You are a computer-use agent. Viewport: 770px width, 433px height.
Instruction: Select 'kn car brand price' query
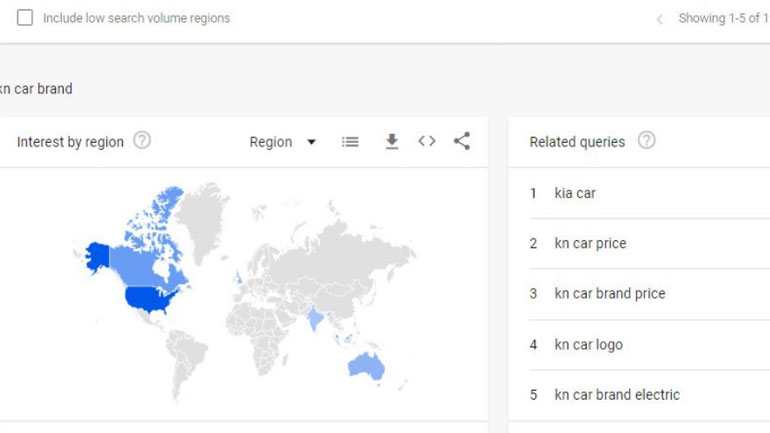pos(609,294)
